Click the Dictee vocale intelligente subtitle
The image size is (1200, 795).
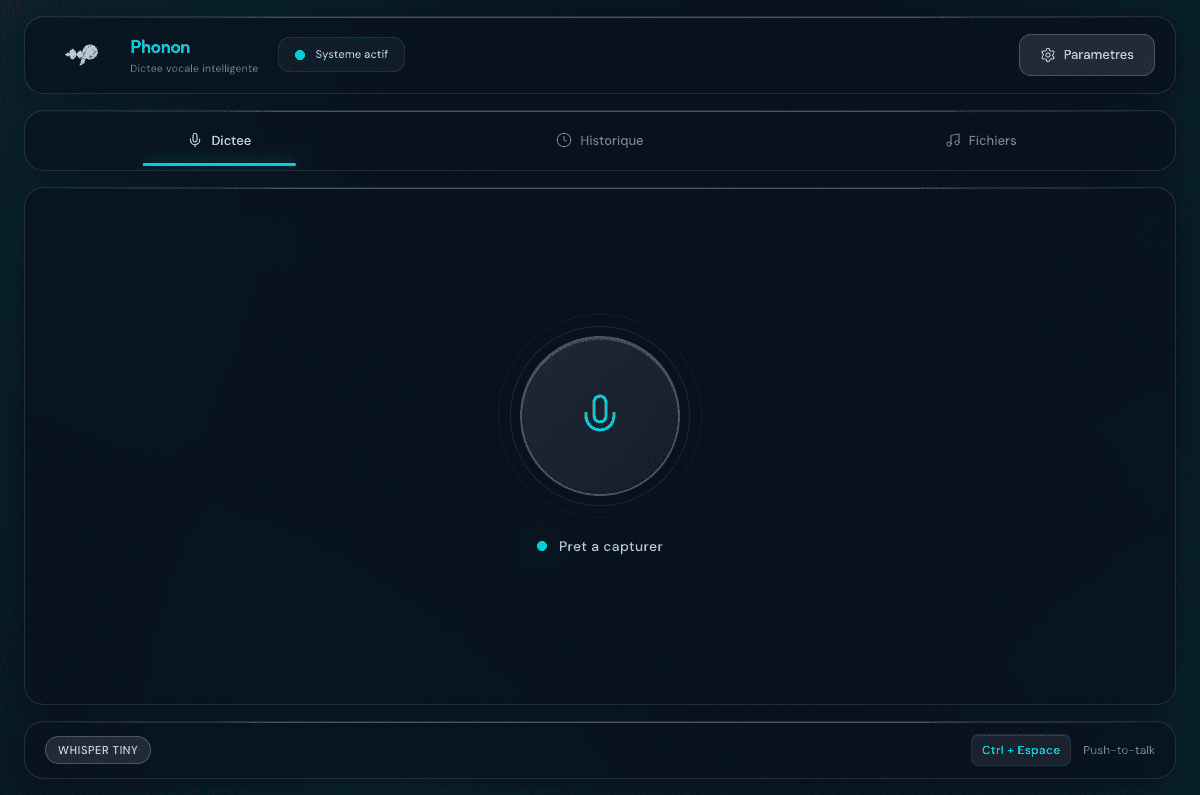coord(194,68)
